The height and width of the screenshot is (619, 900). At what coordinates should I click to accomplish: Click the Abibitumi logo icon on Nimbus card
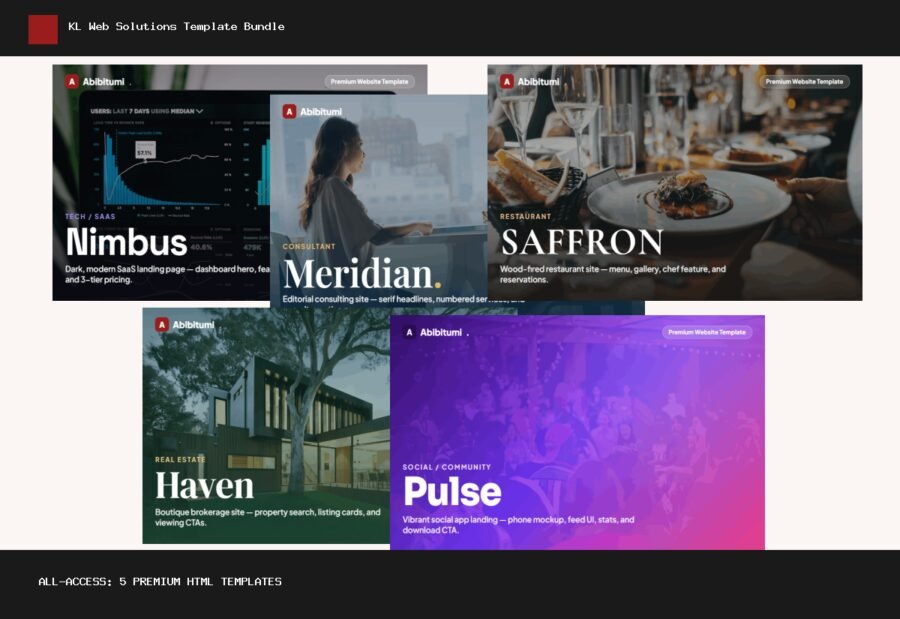point(72,82)
